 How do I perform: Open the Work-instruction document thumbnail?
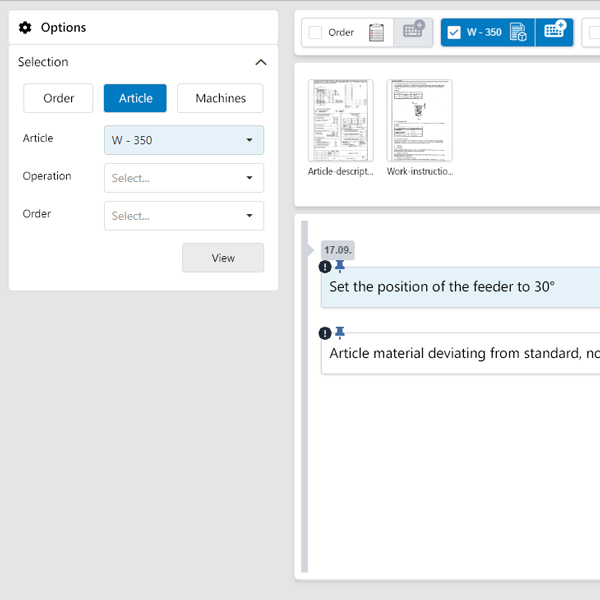419,121
